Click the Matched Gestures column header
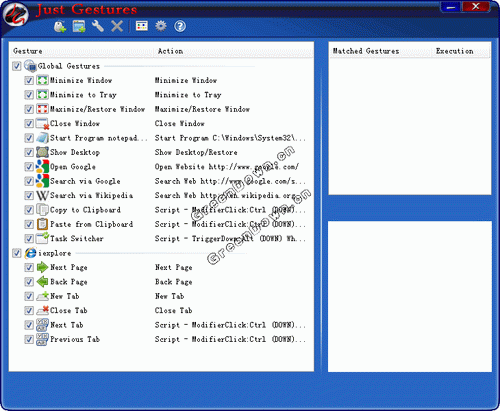The width and height of the screenshot is (500, 411). tap(381, 51)
